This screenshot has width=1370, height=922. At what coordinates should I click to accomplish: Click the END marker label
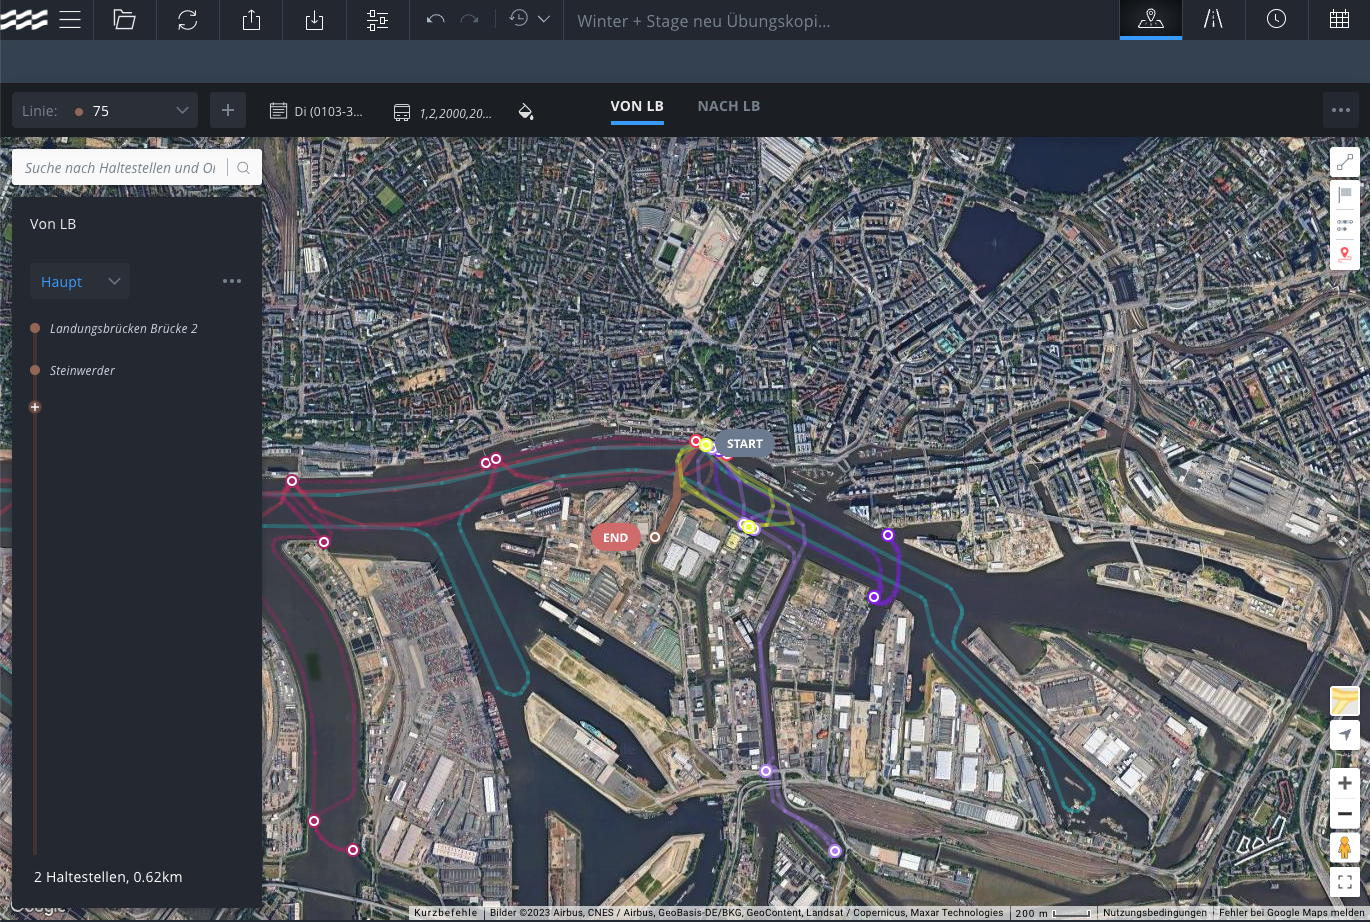coord(615,538)
